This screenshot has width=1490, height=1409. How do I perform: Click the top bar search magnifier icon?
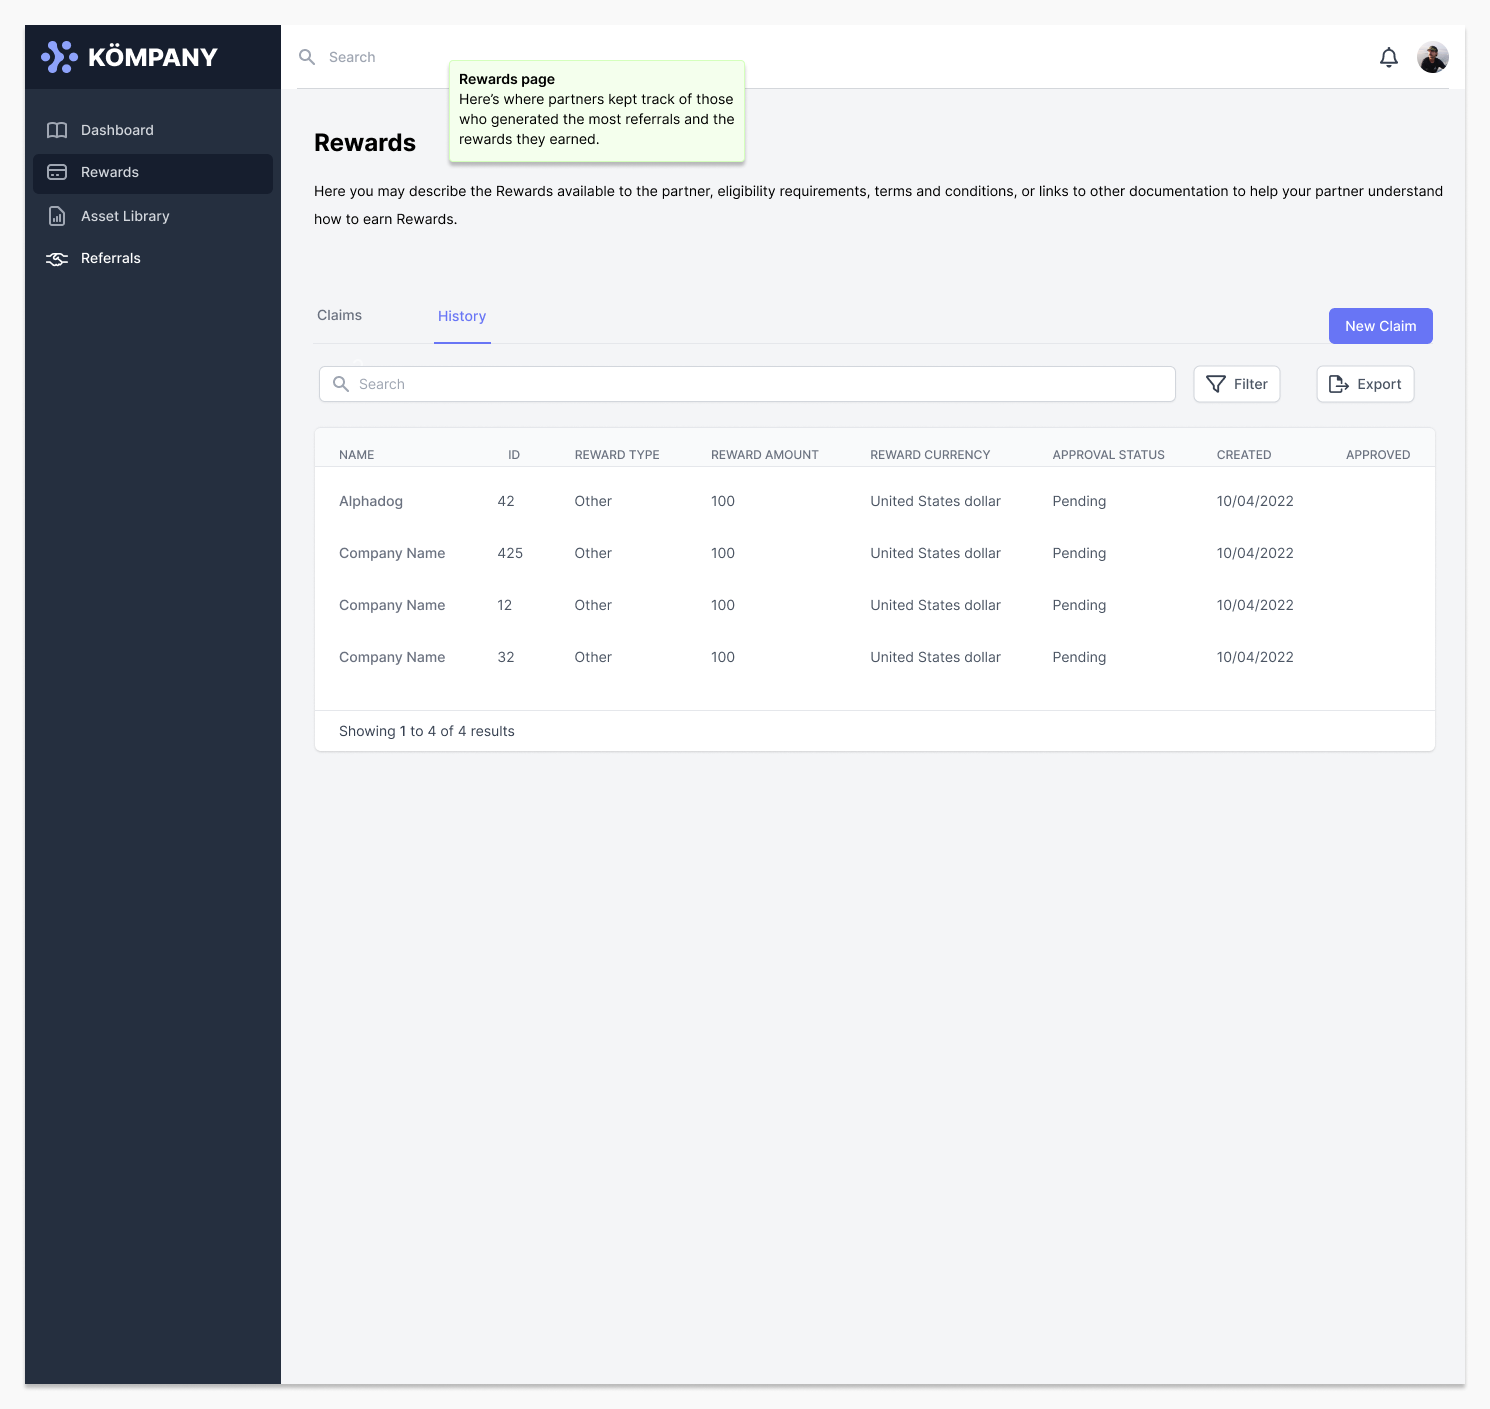click(x=307, y=58)
